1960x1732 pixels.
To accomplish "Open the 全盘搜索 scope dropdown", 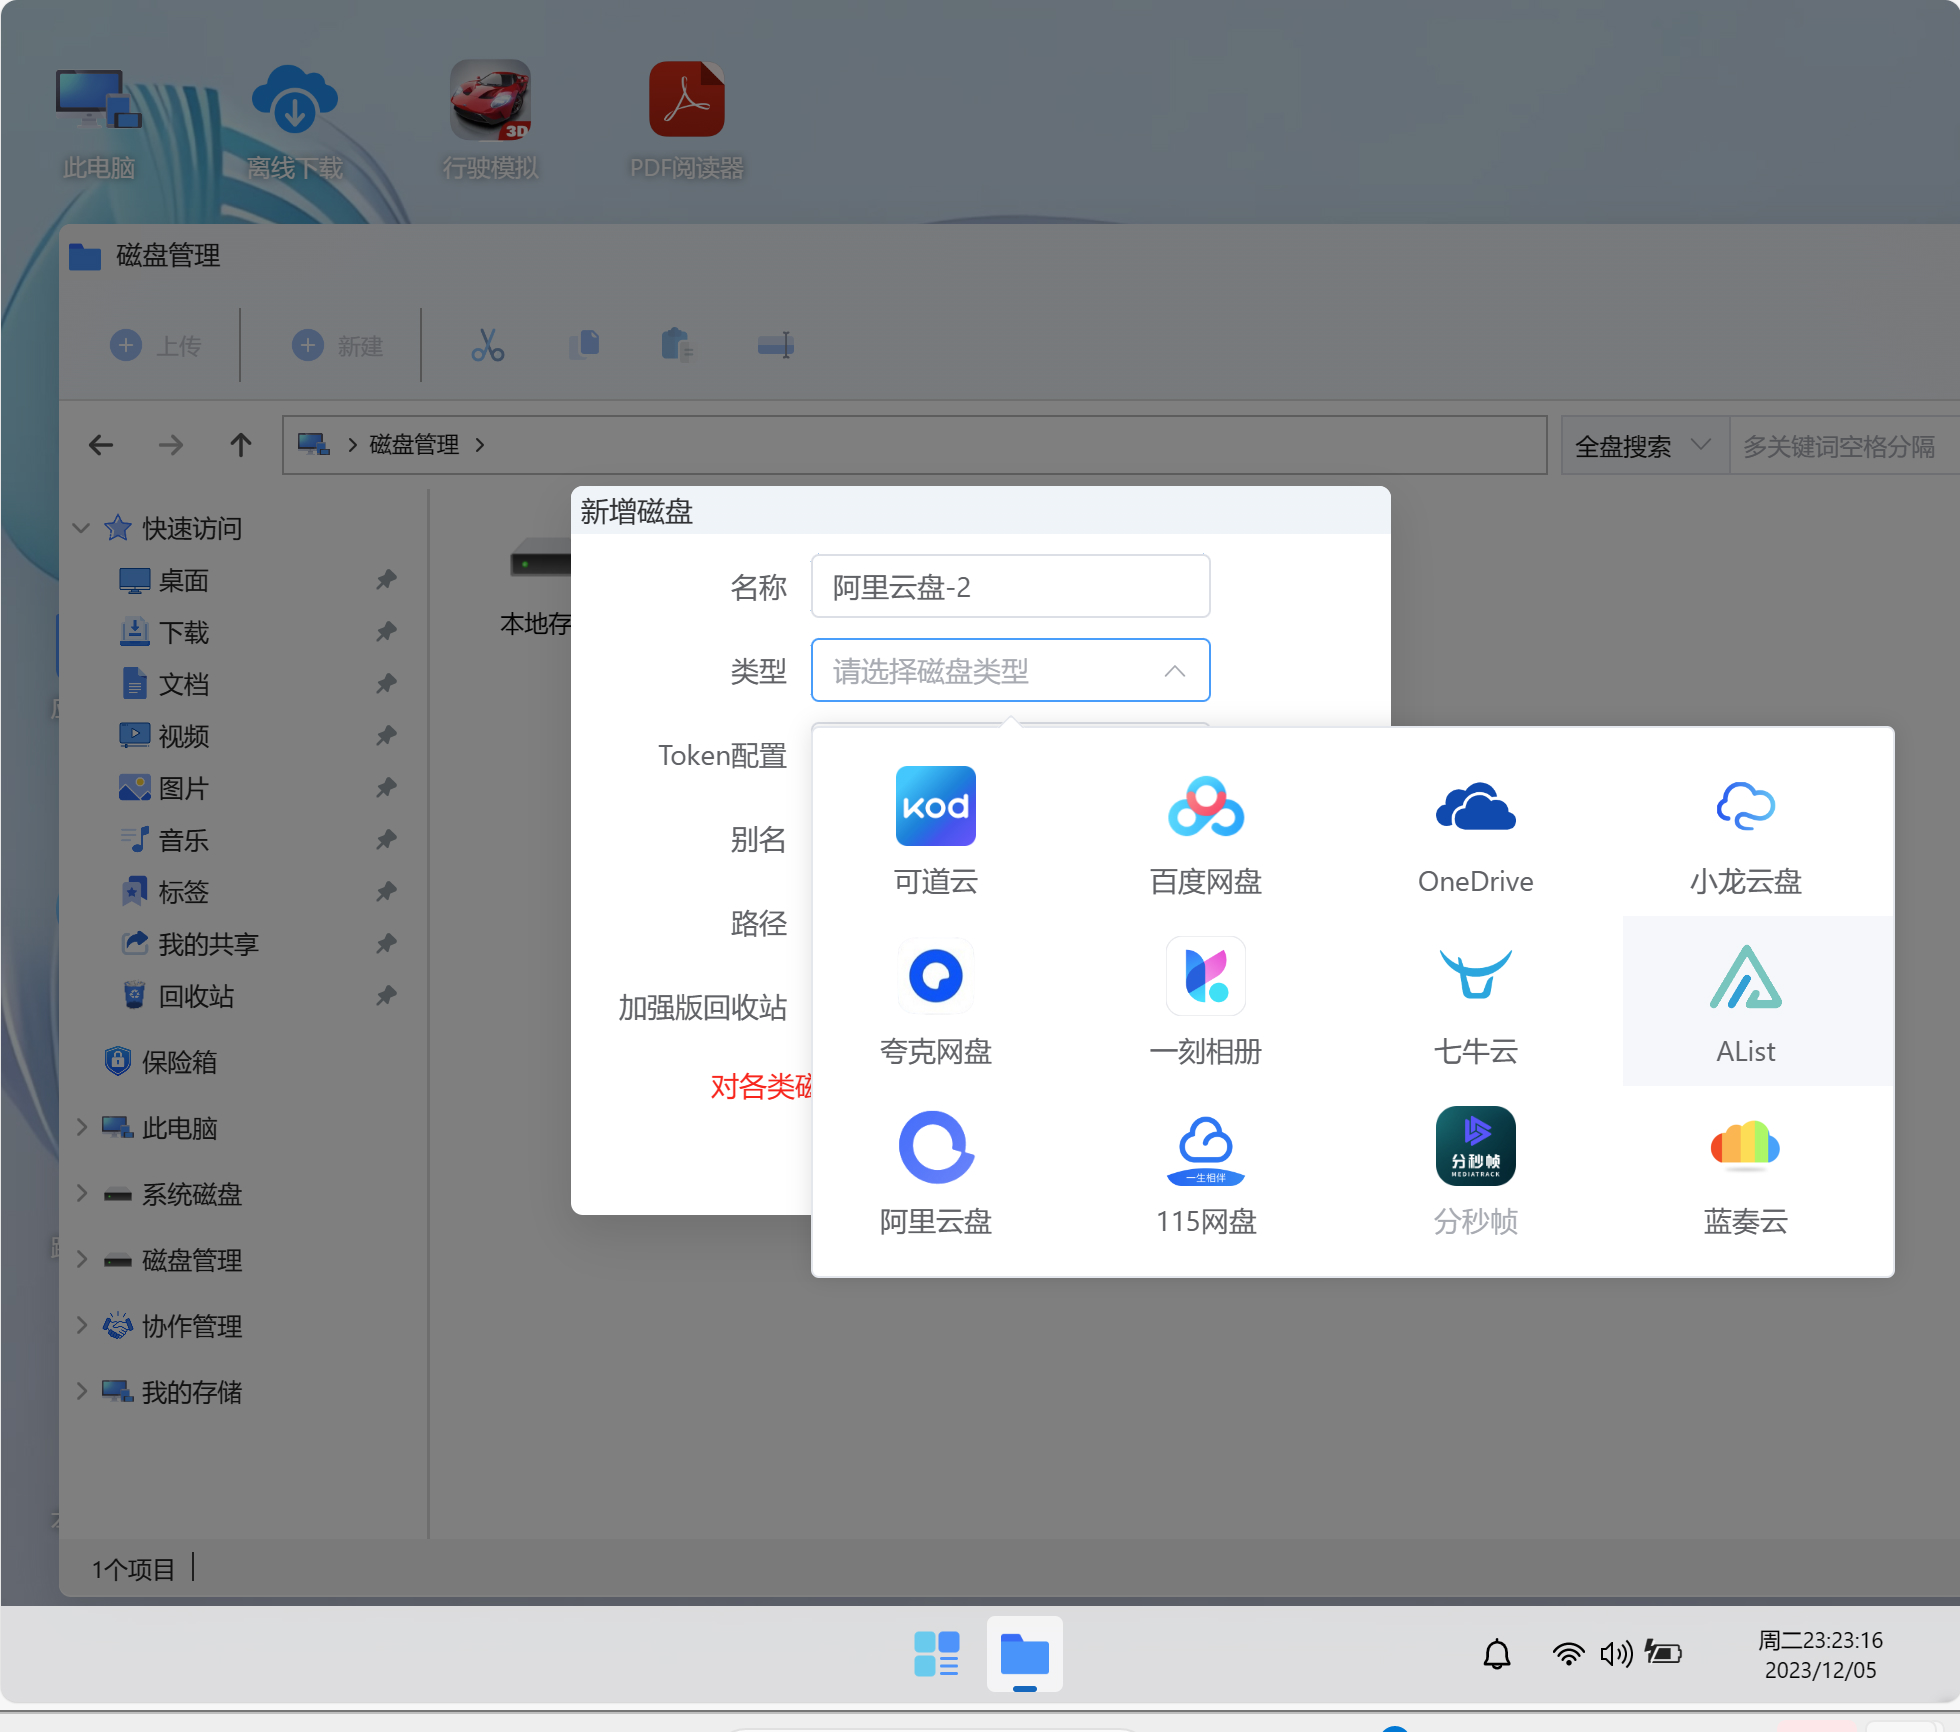I will coord(1644,446).
